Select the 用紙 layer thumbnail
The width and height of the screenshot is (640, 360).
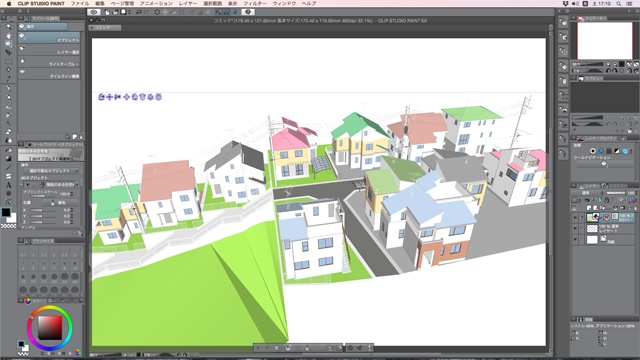click(592, 240)
